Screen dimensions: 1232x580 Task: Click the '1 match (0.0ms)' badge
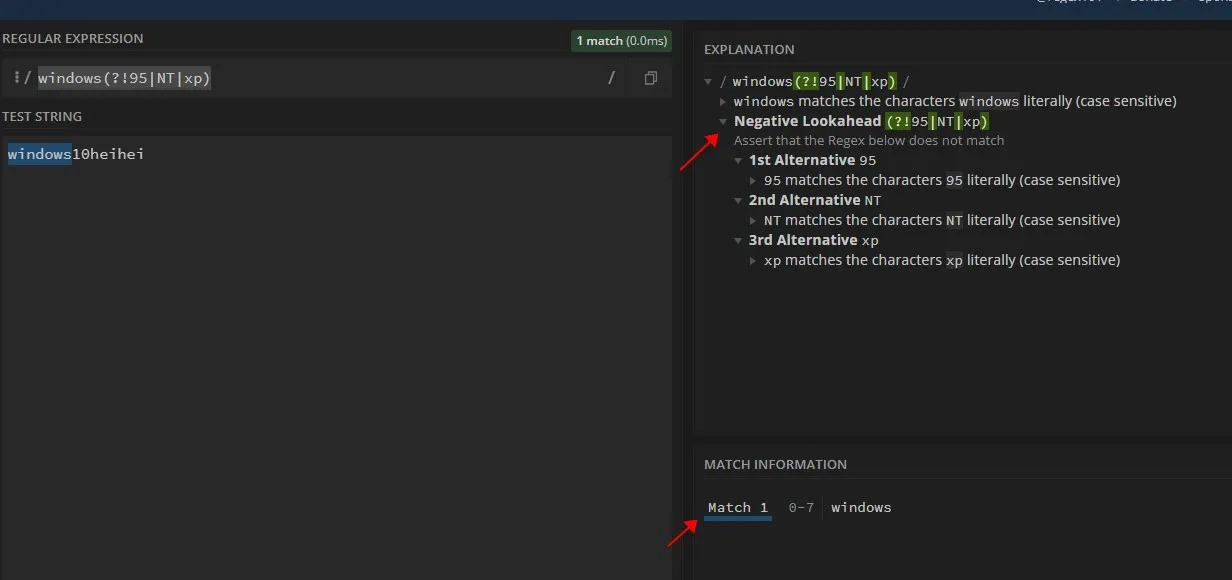622,41
